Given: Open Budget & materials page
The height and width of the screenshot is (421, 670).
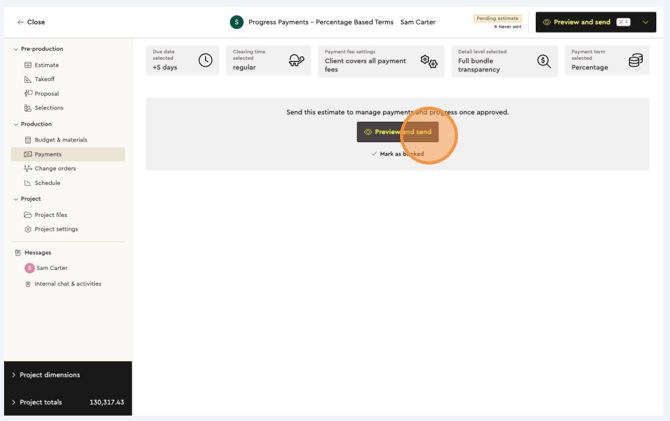Looking at the screenshot, I should coord(60,140).
